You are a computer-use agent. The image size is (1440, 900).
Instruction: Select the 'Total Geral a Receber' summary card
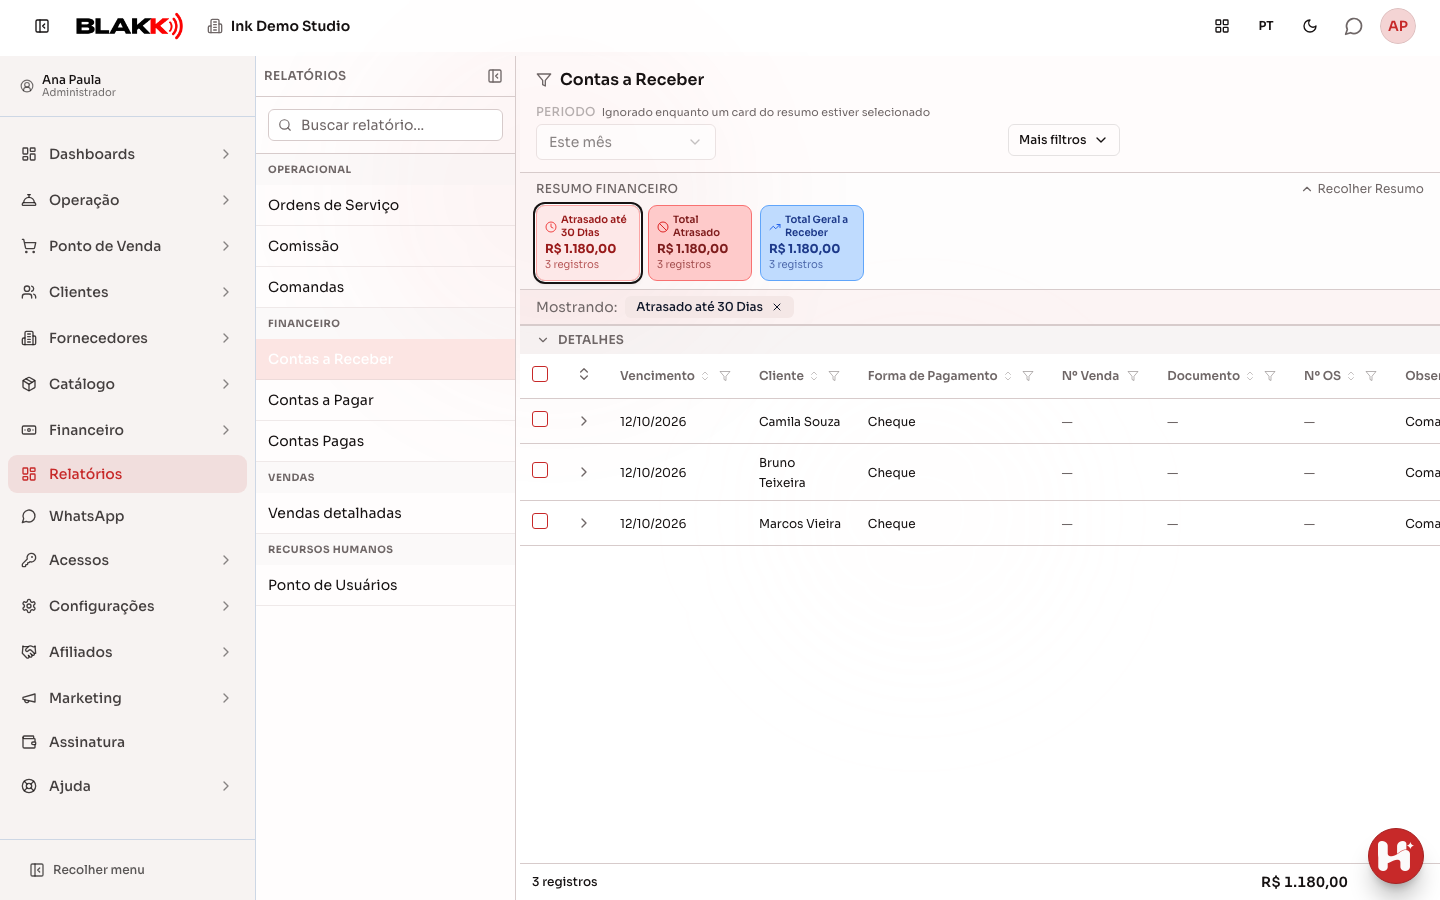812,243
